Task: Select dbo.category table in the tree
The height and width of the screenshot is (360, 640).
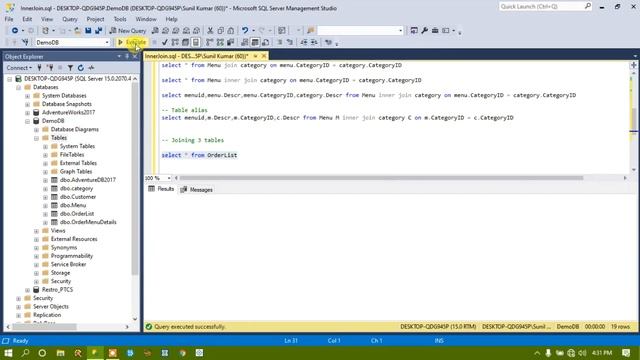Action: (76, 189)
